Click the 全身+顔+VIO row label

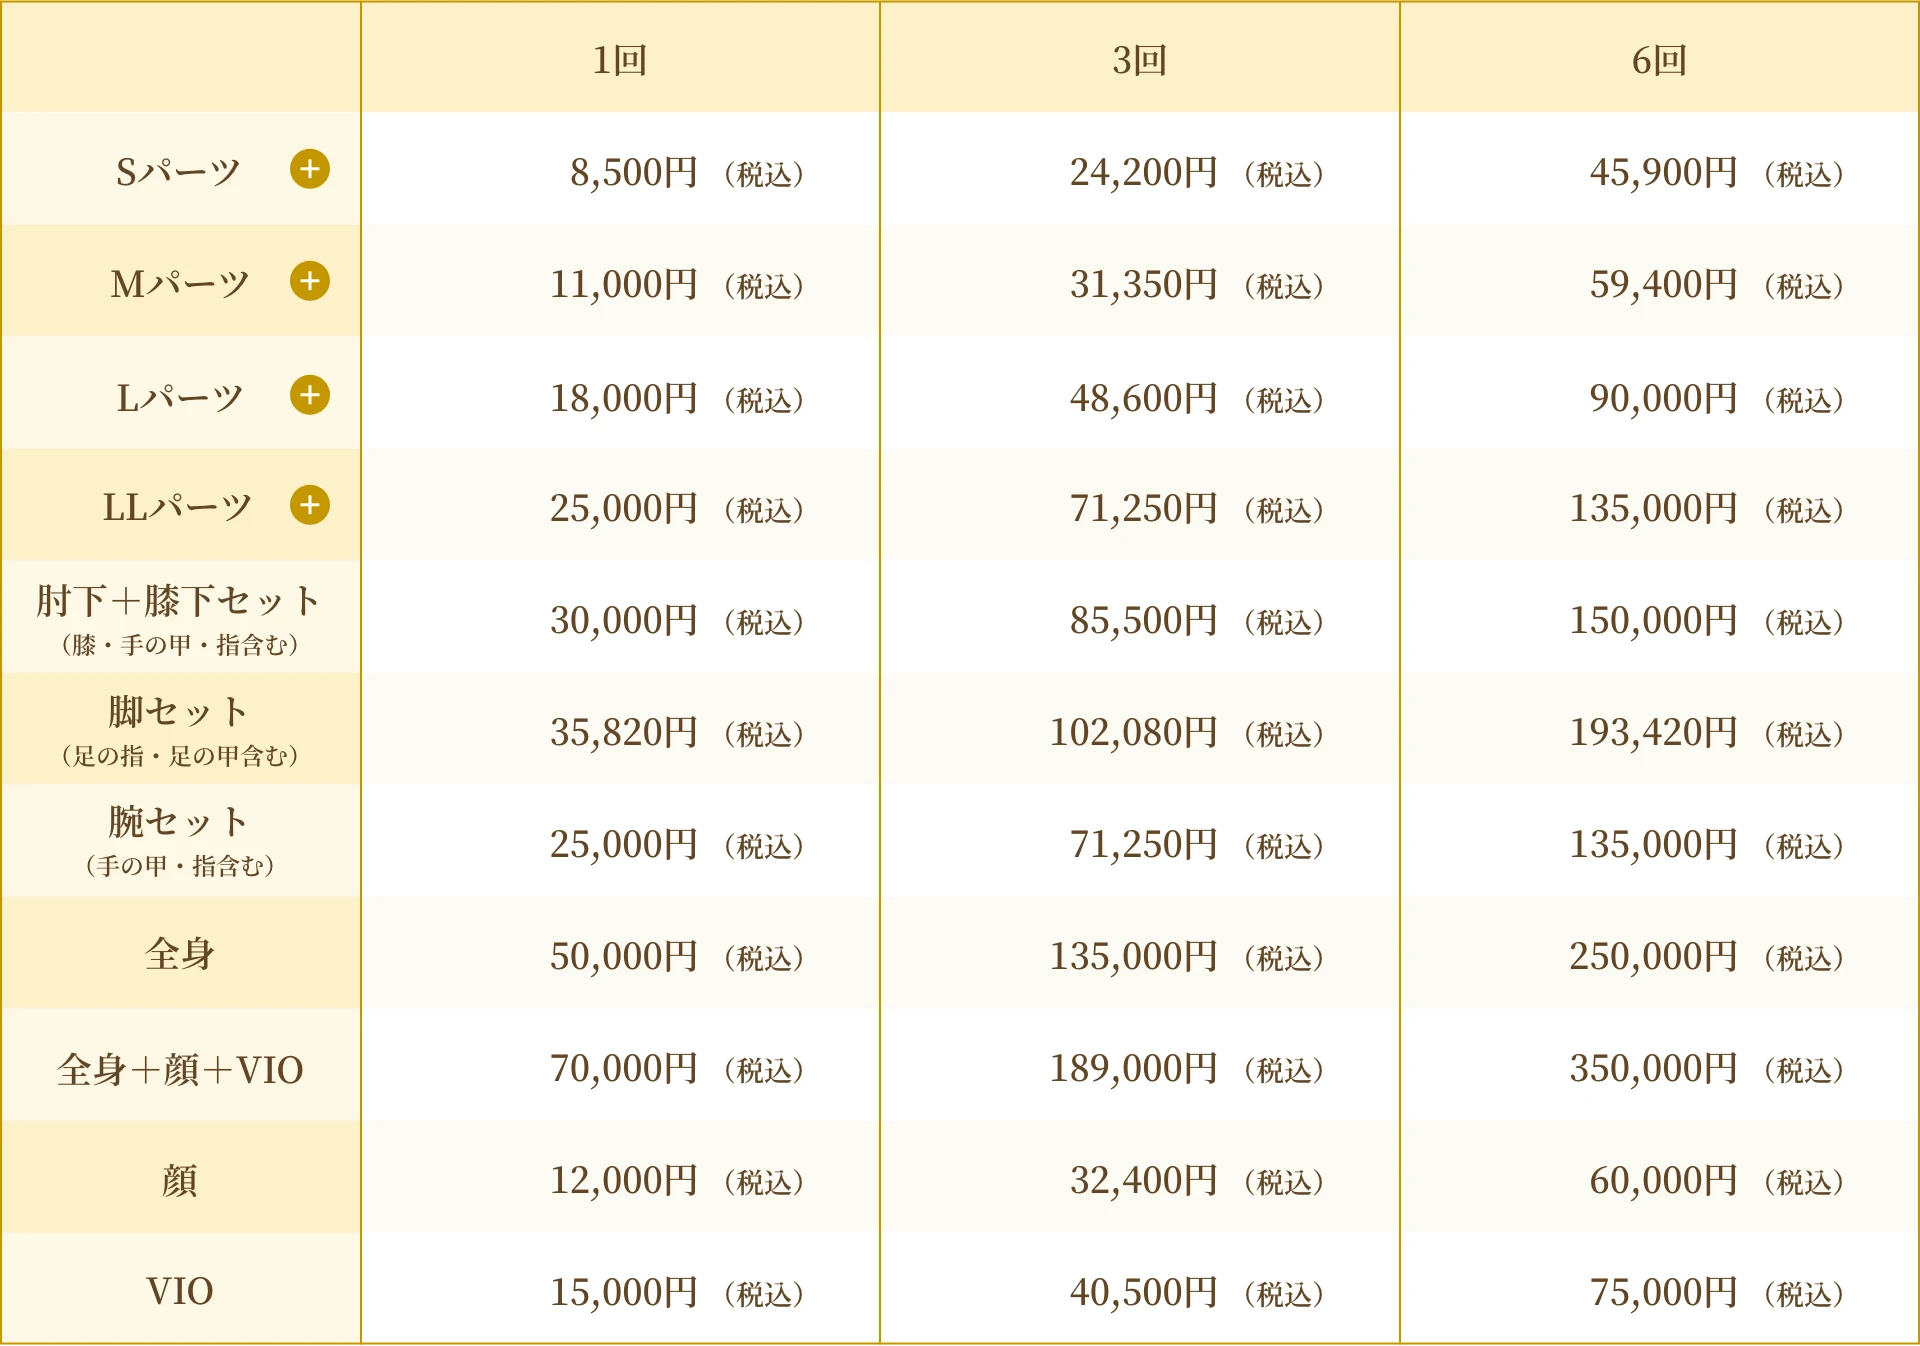coord(180,1069)
